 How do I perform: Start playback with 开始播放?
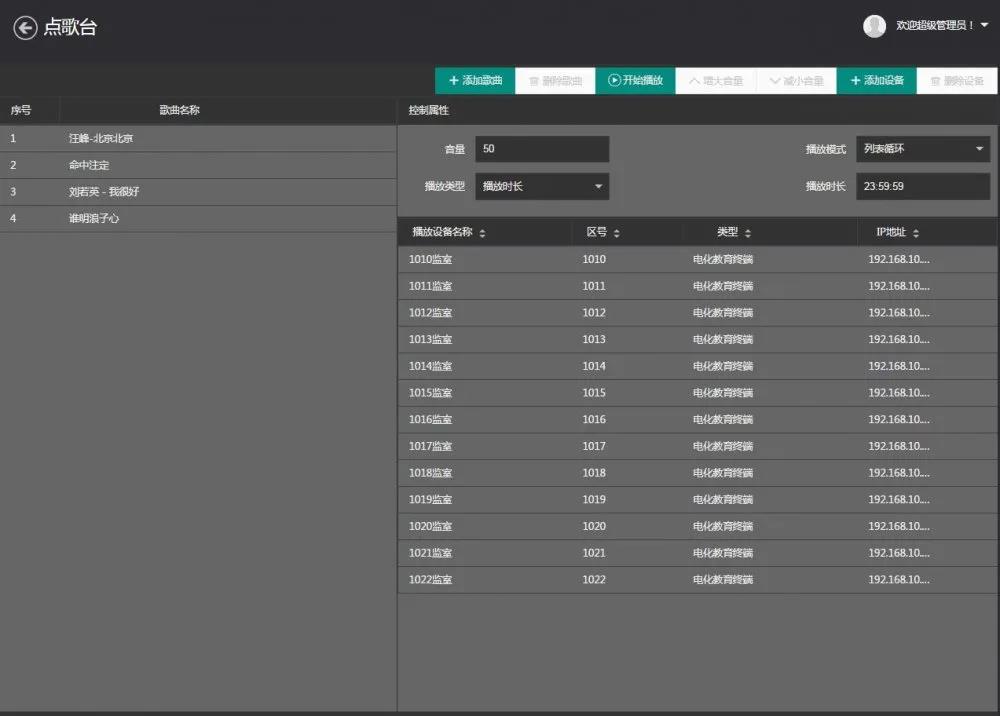pyautogui.click(x=635, y=81)
